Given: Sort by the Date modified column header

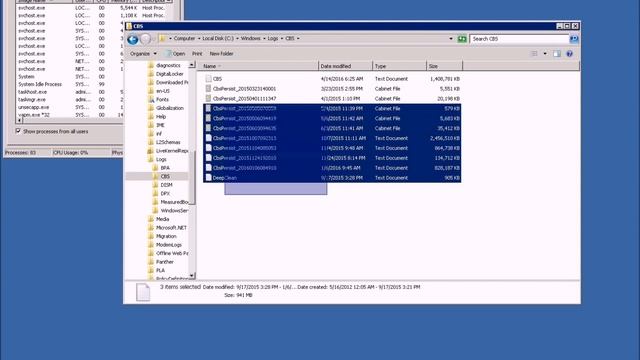Looking at the screenshot, I should click(345, 66).
